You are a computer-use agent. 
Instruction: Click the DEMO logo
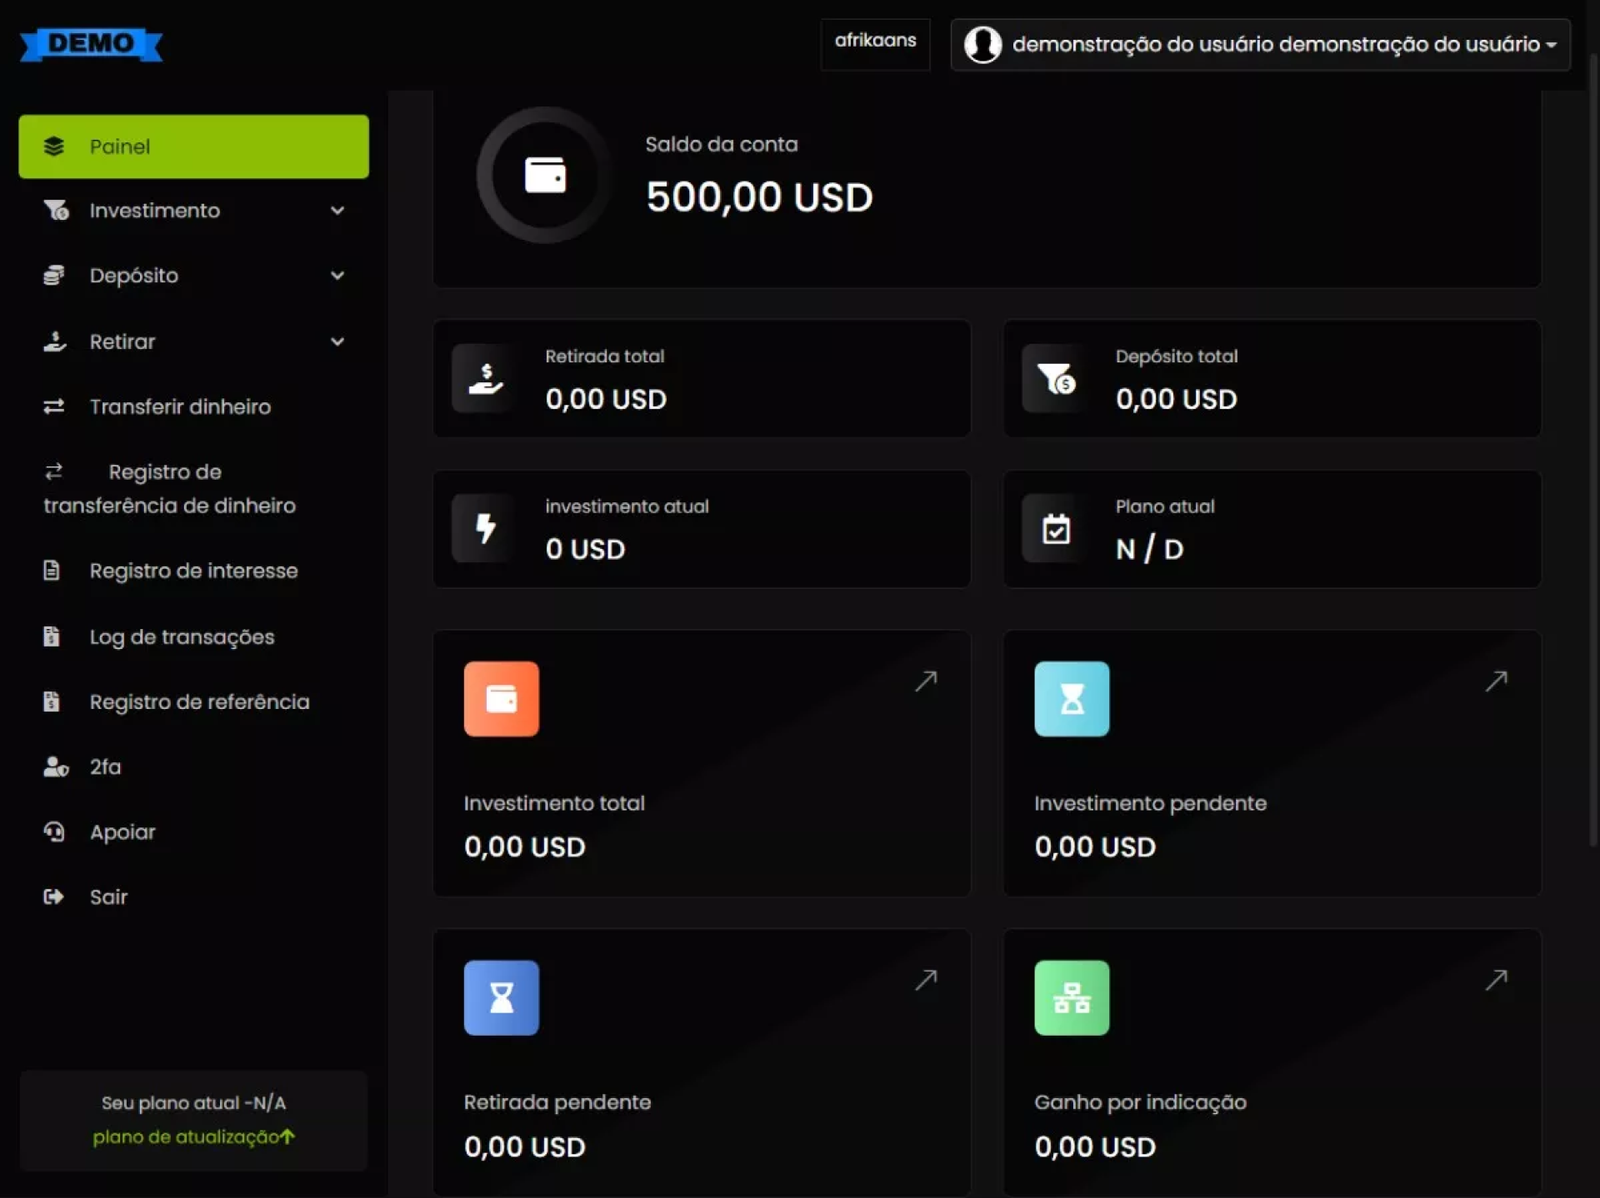(91, 44)
